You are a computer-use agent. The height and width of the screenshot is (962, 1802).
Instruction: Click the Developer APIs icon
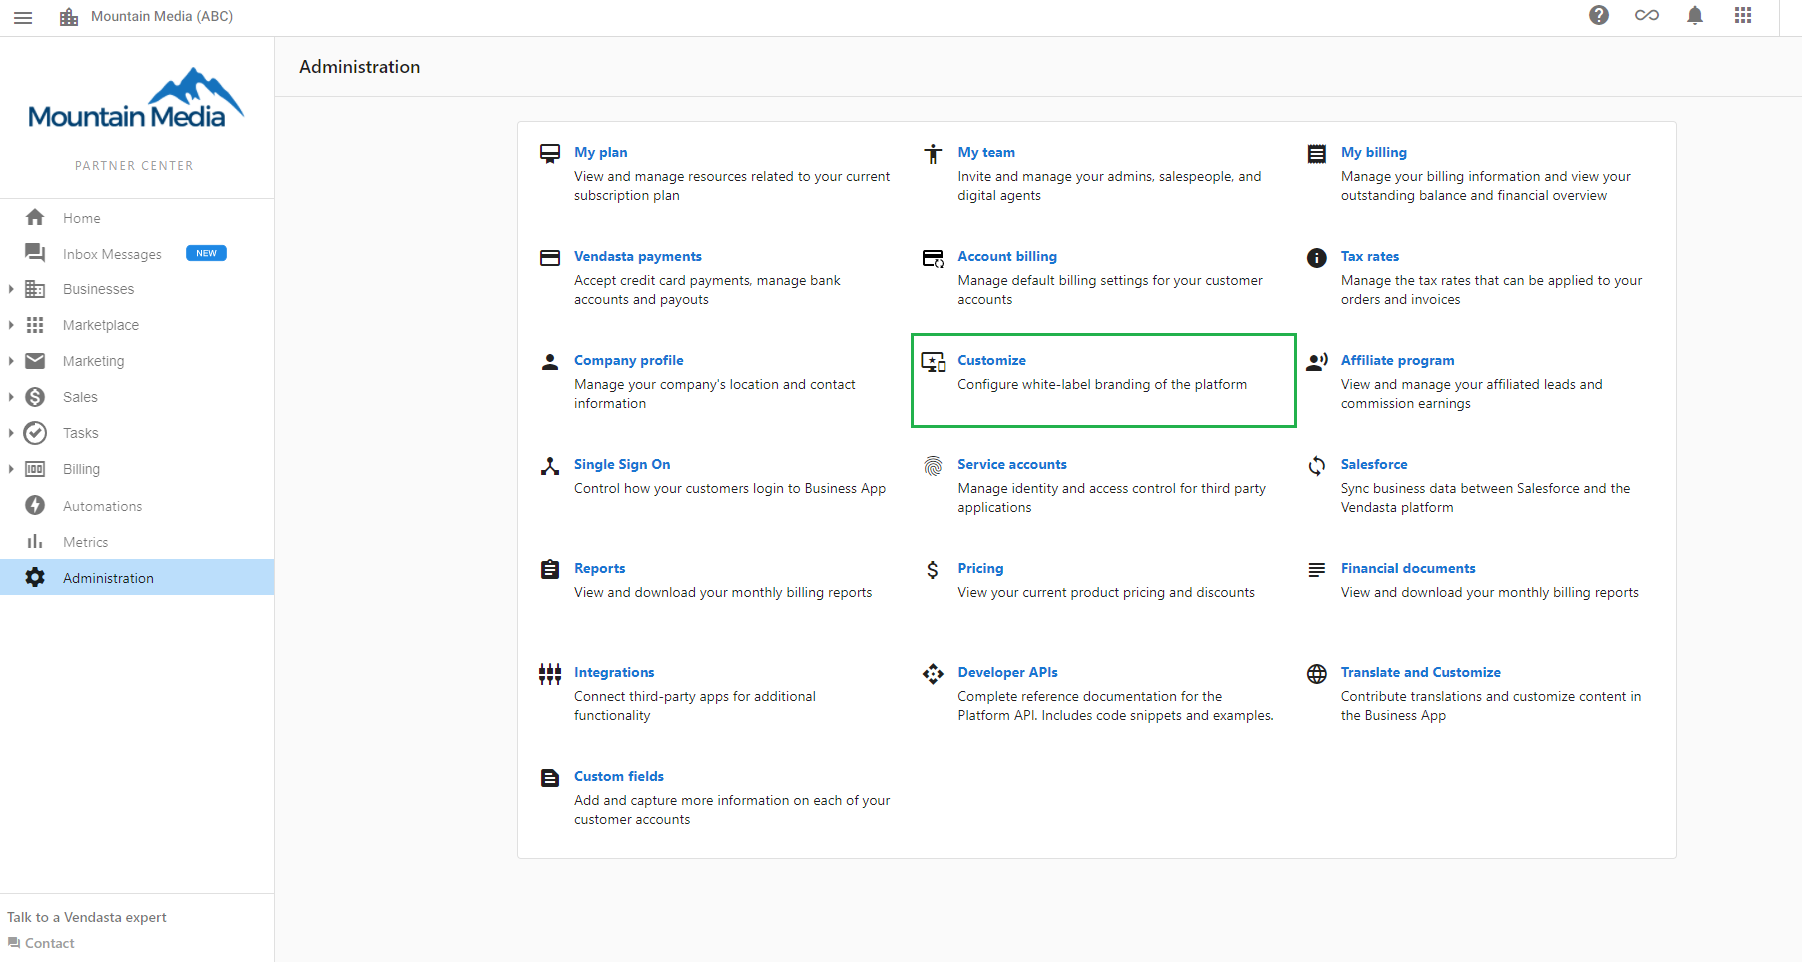click(x=933, y=673)
